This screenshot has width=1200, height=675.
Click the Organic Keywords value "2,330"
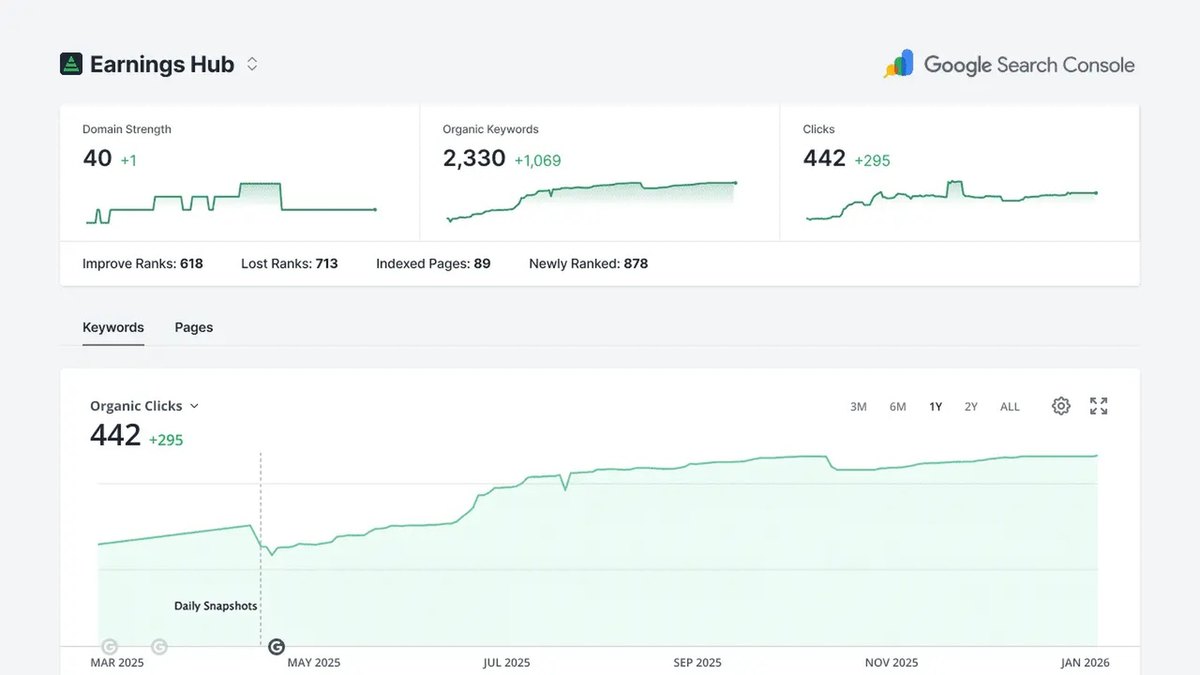[474, 158]
